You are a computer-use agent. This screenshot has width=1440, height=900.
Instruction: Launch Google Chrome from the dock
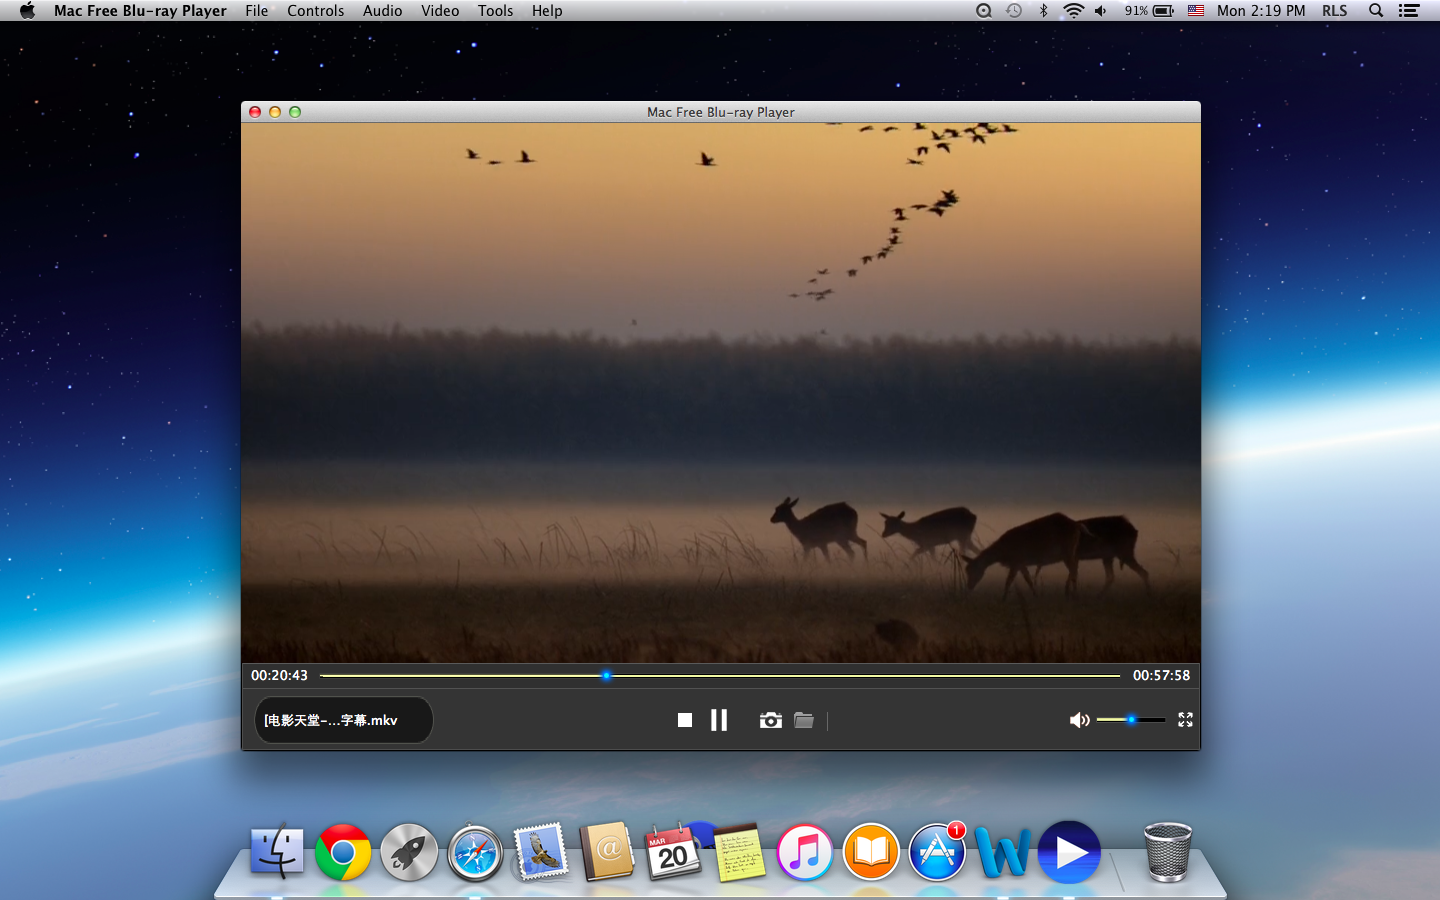point(342,853)
